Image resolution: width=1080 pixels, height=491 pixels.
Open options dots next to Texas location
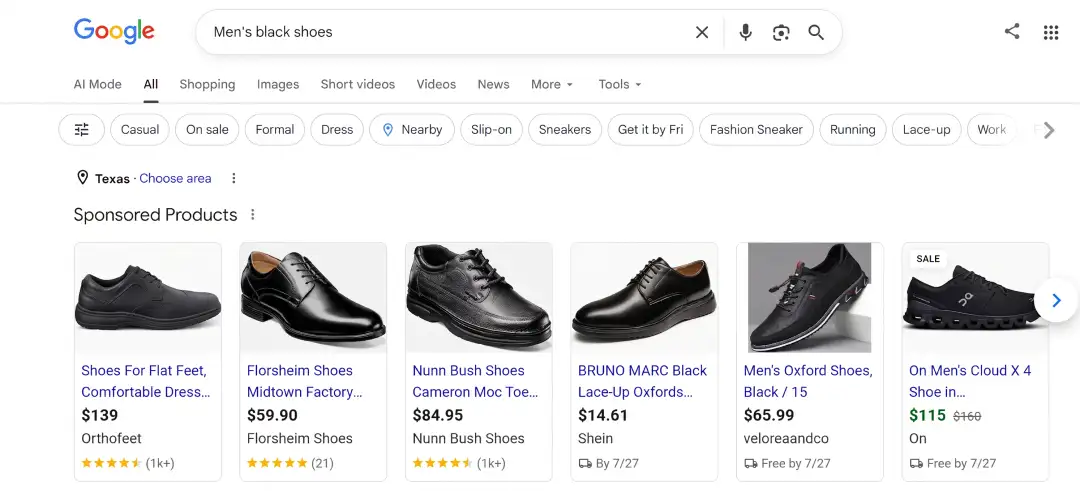233,178
